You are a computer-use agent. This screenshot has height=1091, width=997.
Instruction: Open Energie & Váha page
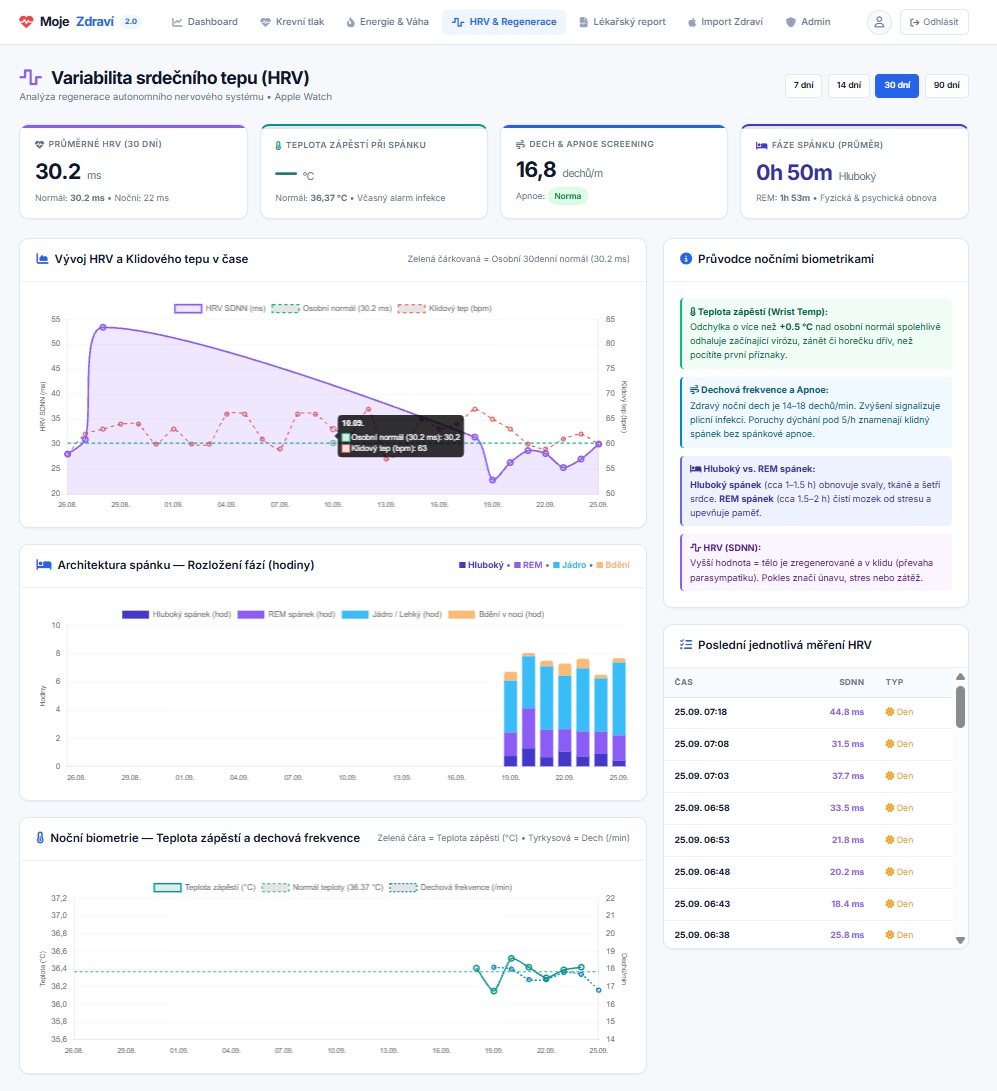click(x=388, y=22)
